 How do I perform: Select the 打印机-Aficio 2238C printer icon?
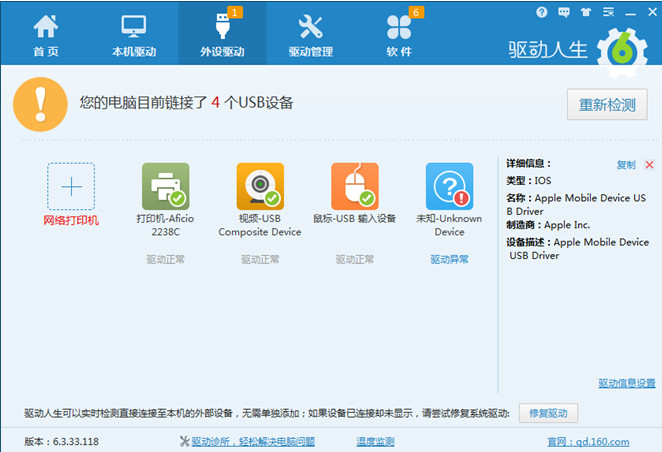[165, 187]
